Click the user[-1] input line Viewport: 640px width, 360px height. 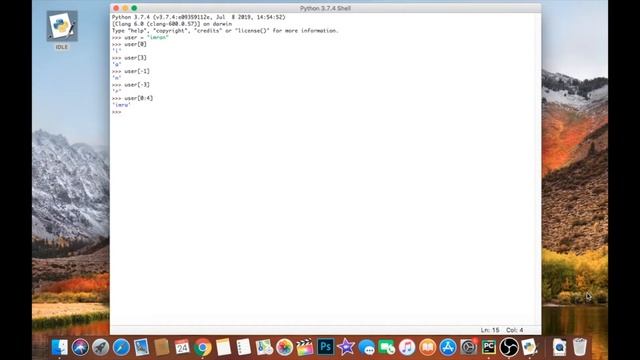[131, 71]
